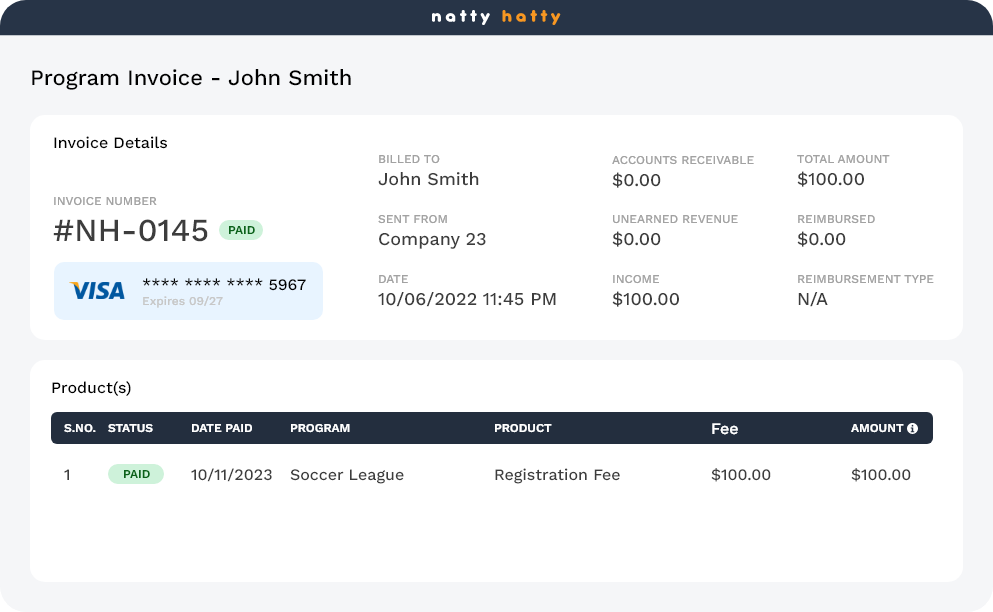Open the DATE PAID column header
Screen dimensions: 993x612
pos(221,428)
